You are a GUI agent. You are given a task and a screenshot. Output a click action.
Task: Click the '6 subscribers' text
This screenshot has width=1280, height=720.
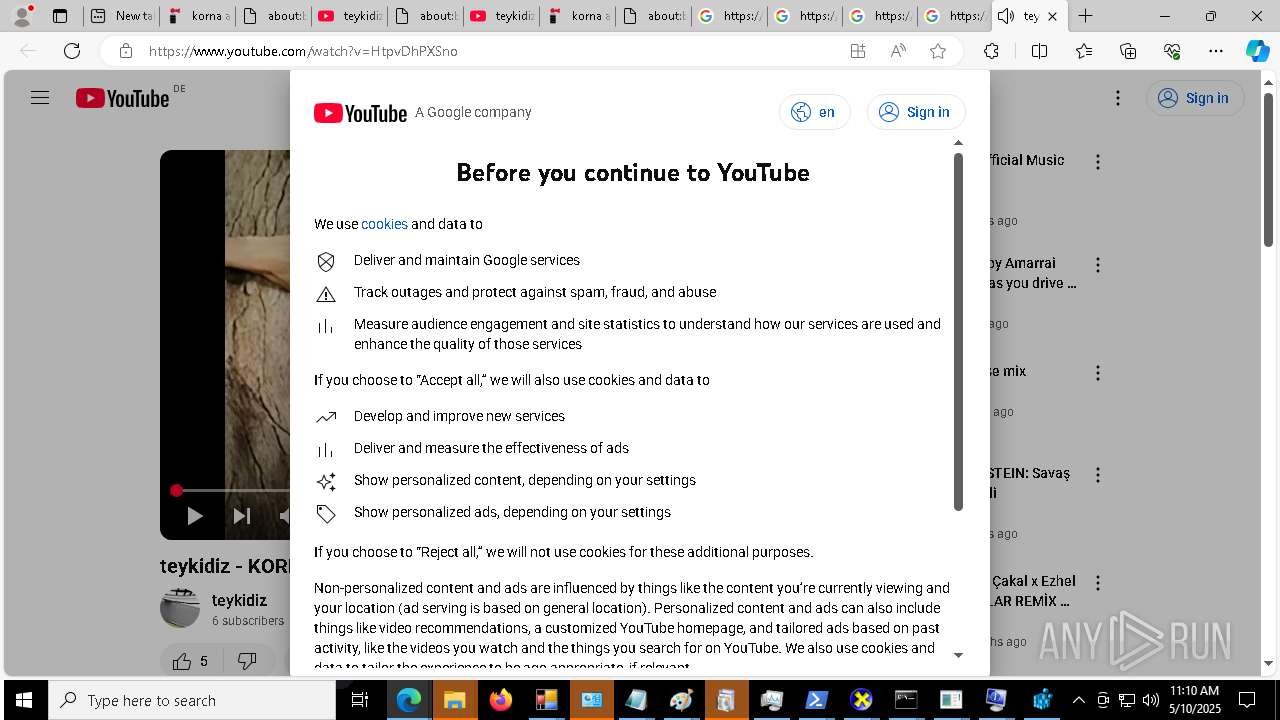(x=248, y=620)
